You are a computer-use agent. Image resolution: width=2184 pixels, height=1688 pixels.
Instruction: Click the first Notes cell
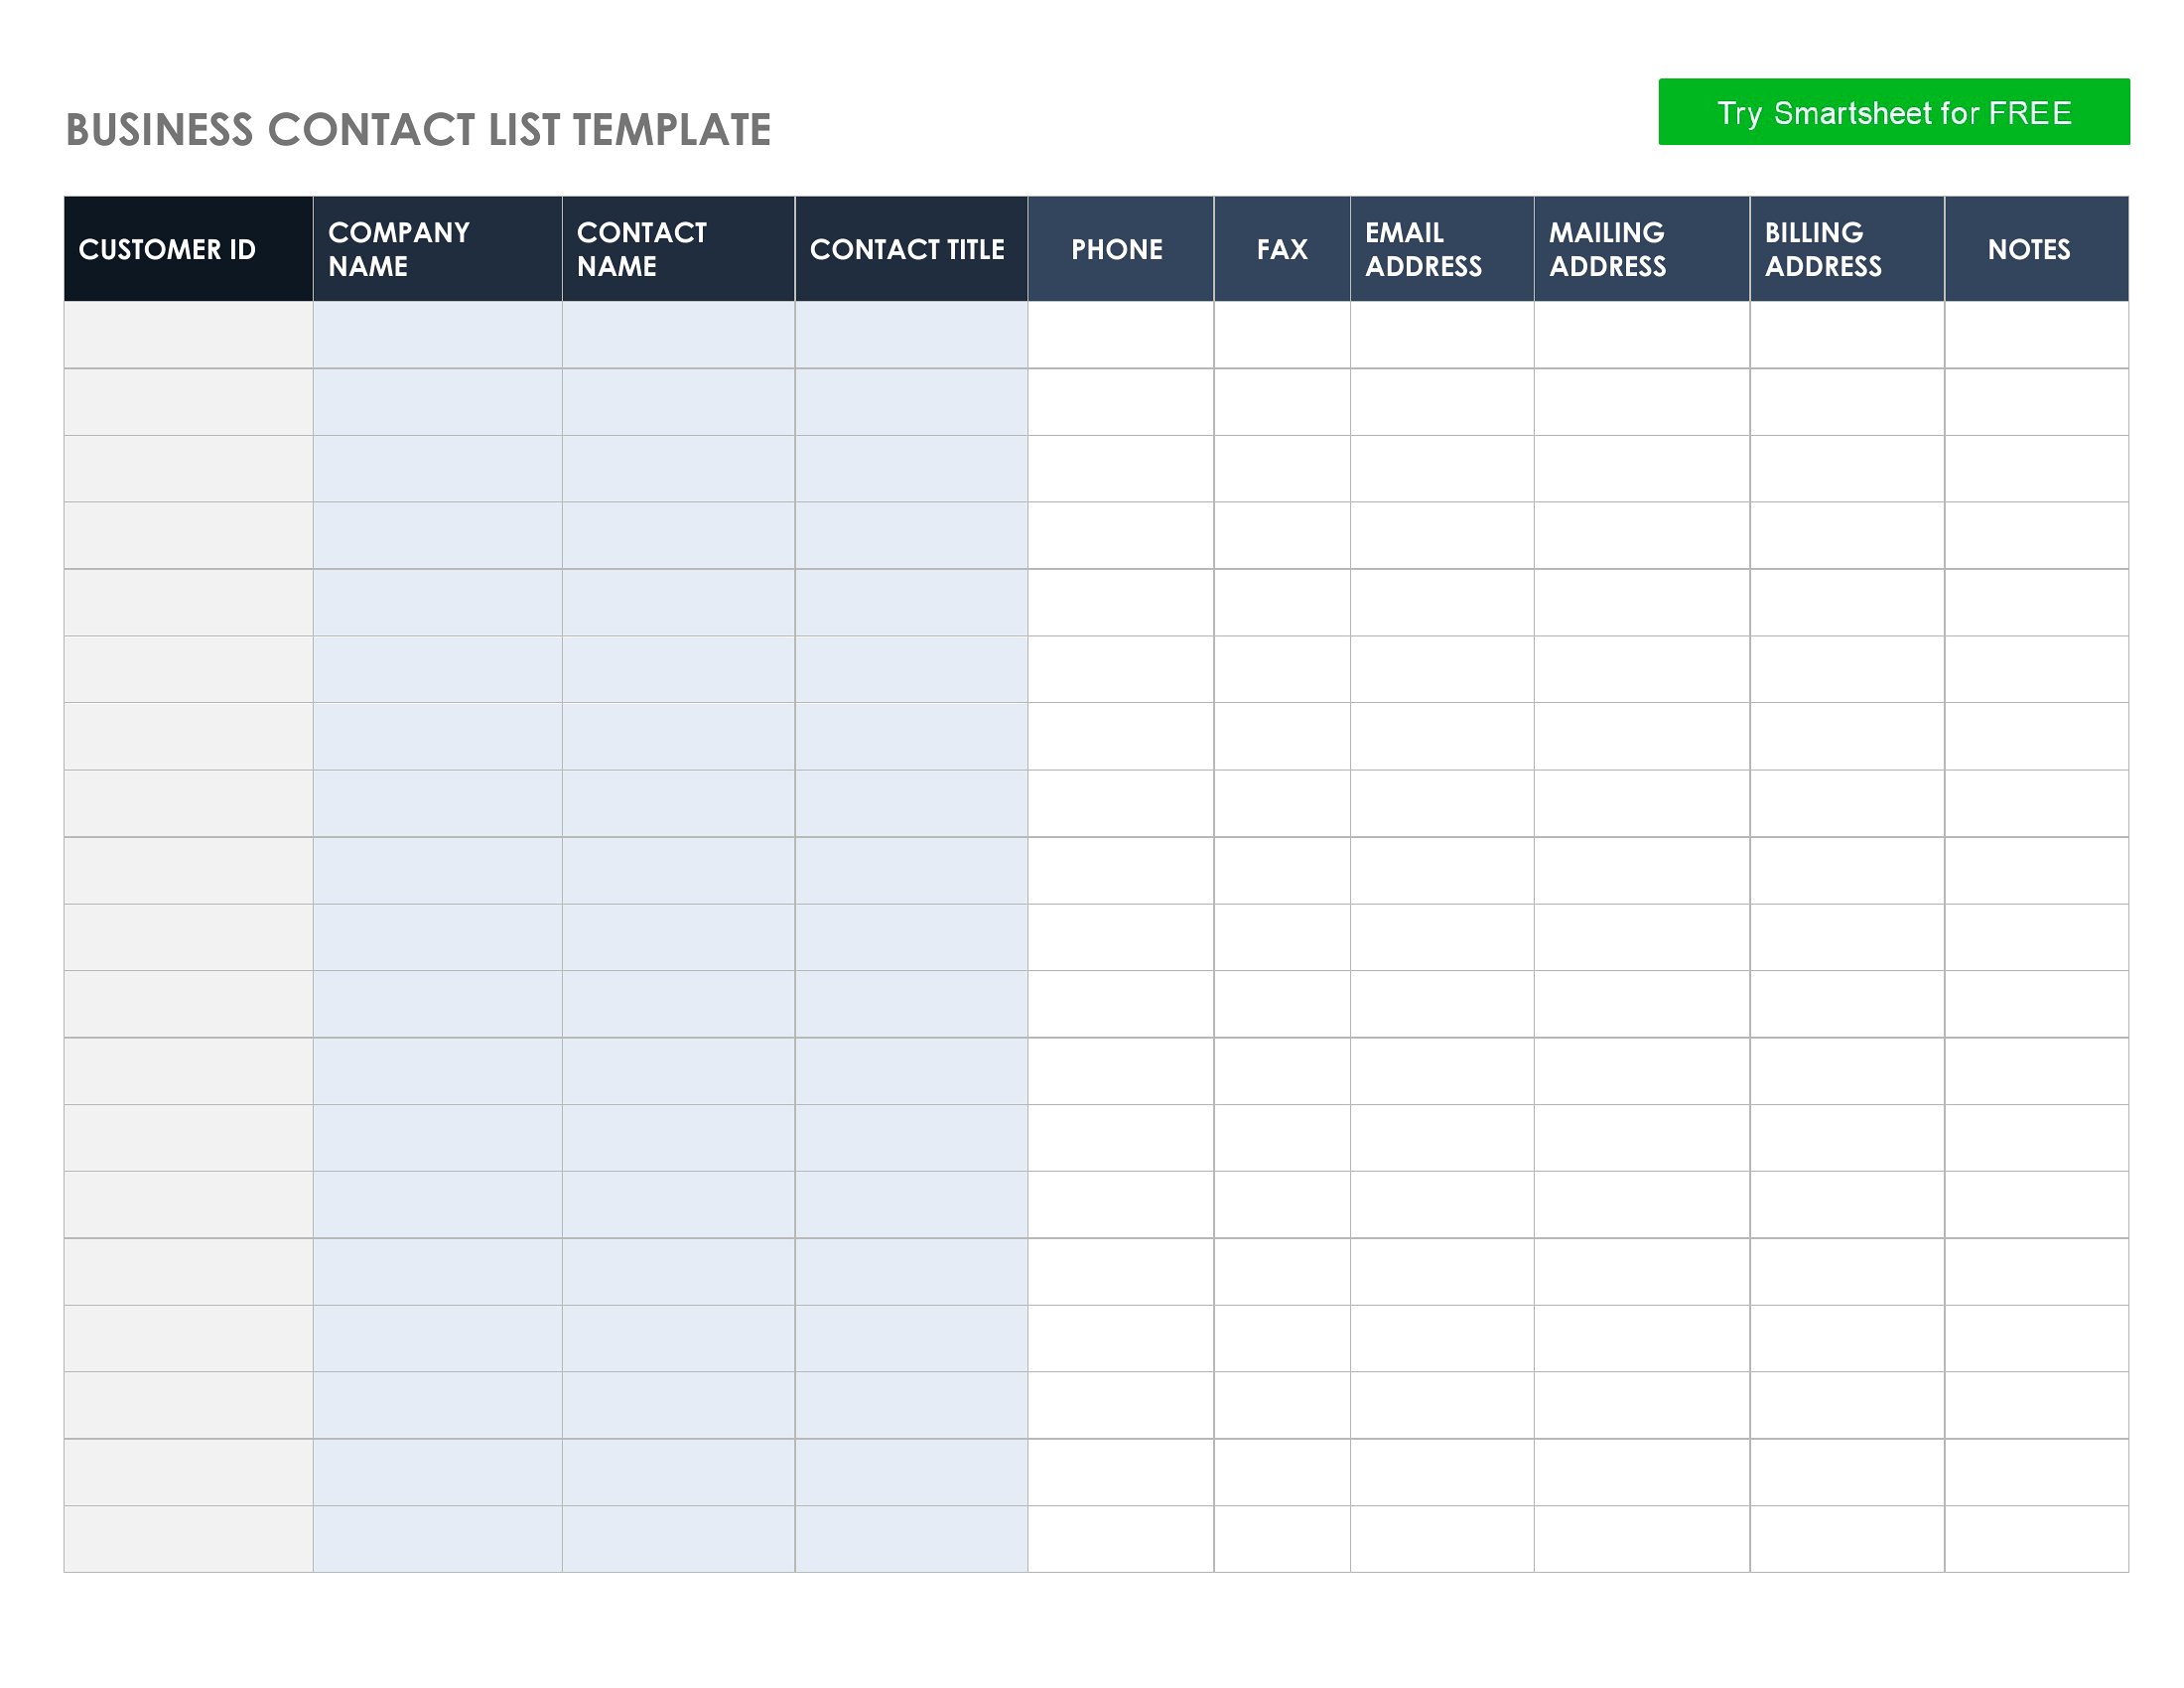(x=2036, y=335)
